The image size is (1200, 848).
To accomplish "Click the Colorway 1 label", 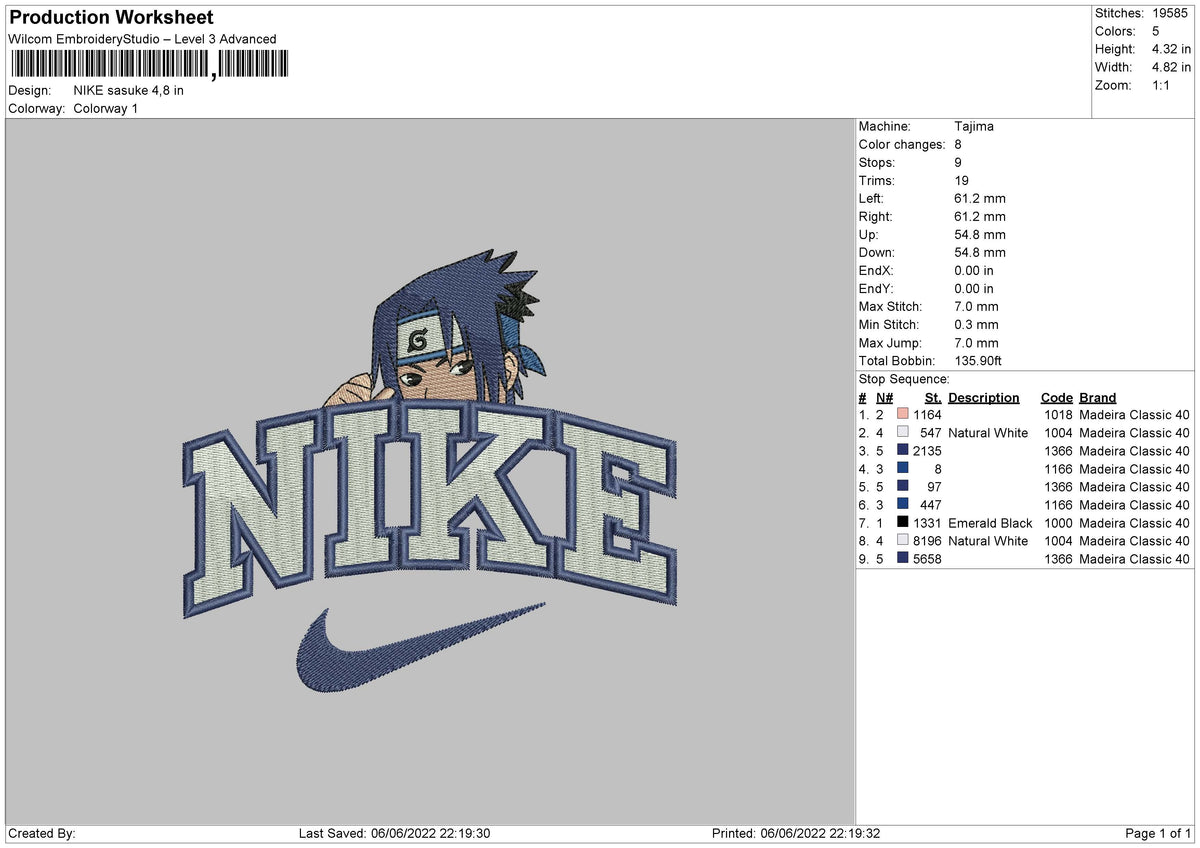I will point(105,108).
